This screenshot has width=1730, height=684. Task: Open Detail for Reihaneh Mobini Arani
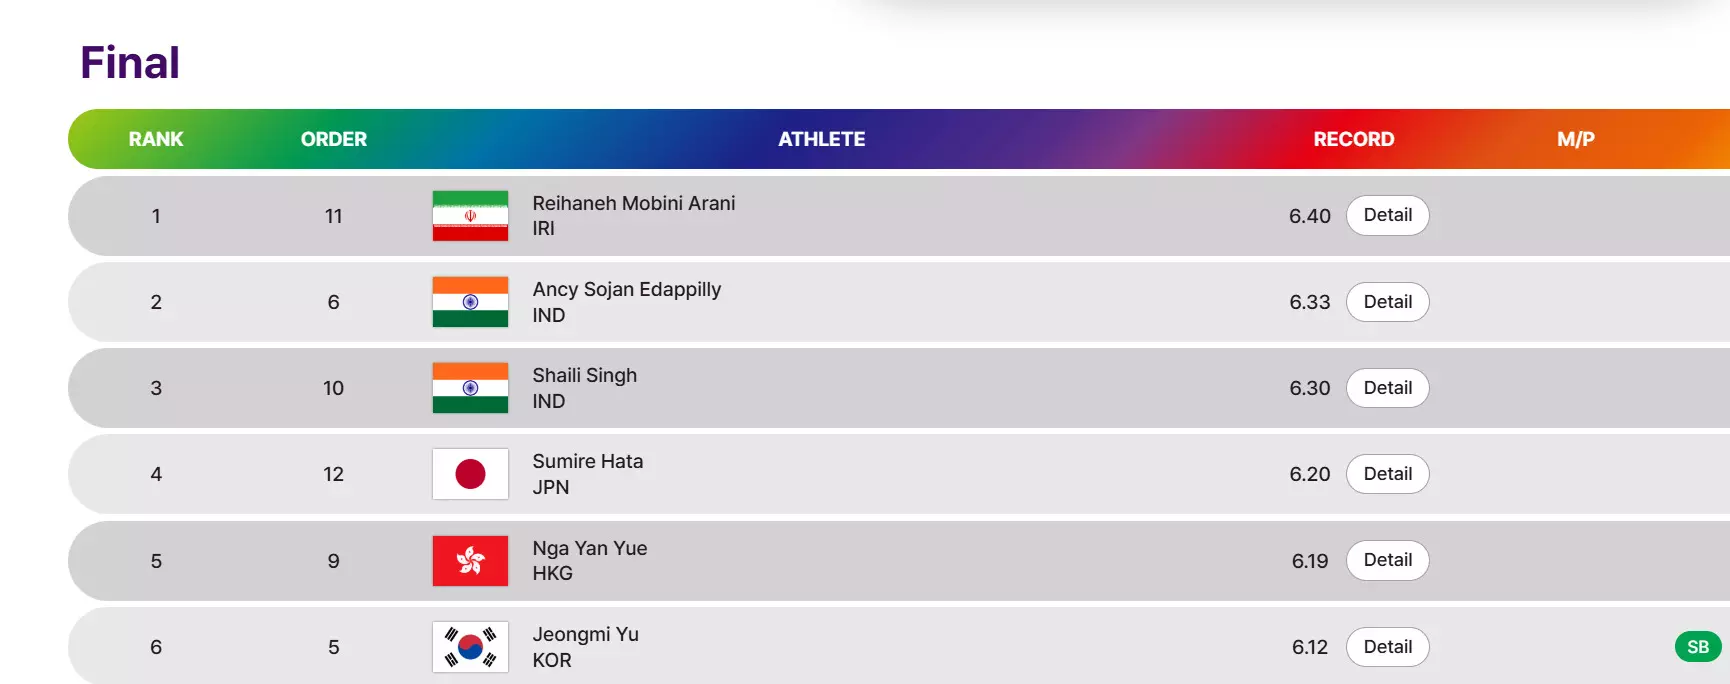[x=1387, y=216]
